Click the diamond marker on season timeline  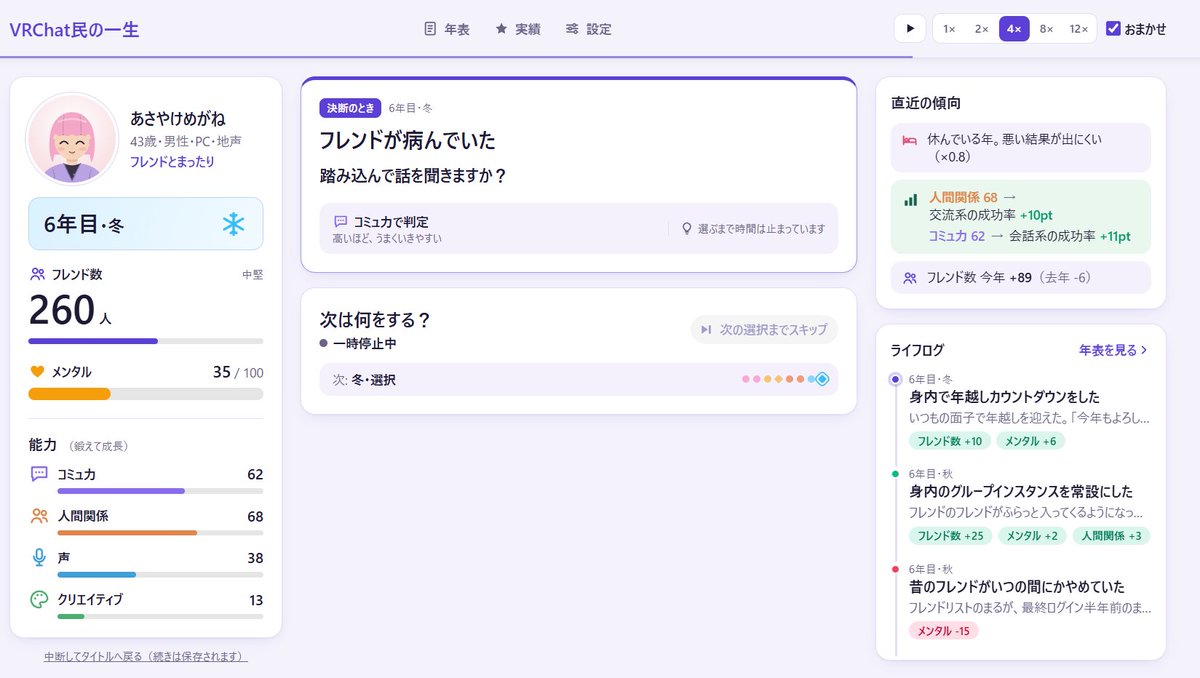(822, 379)
